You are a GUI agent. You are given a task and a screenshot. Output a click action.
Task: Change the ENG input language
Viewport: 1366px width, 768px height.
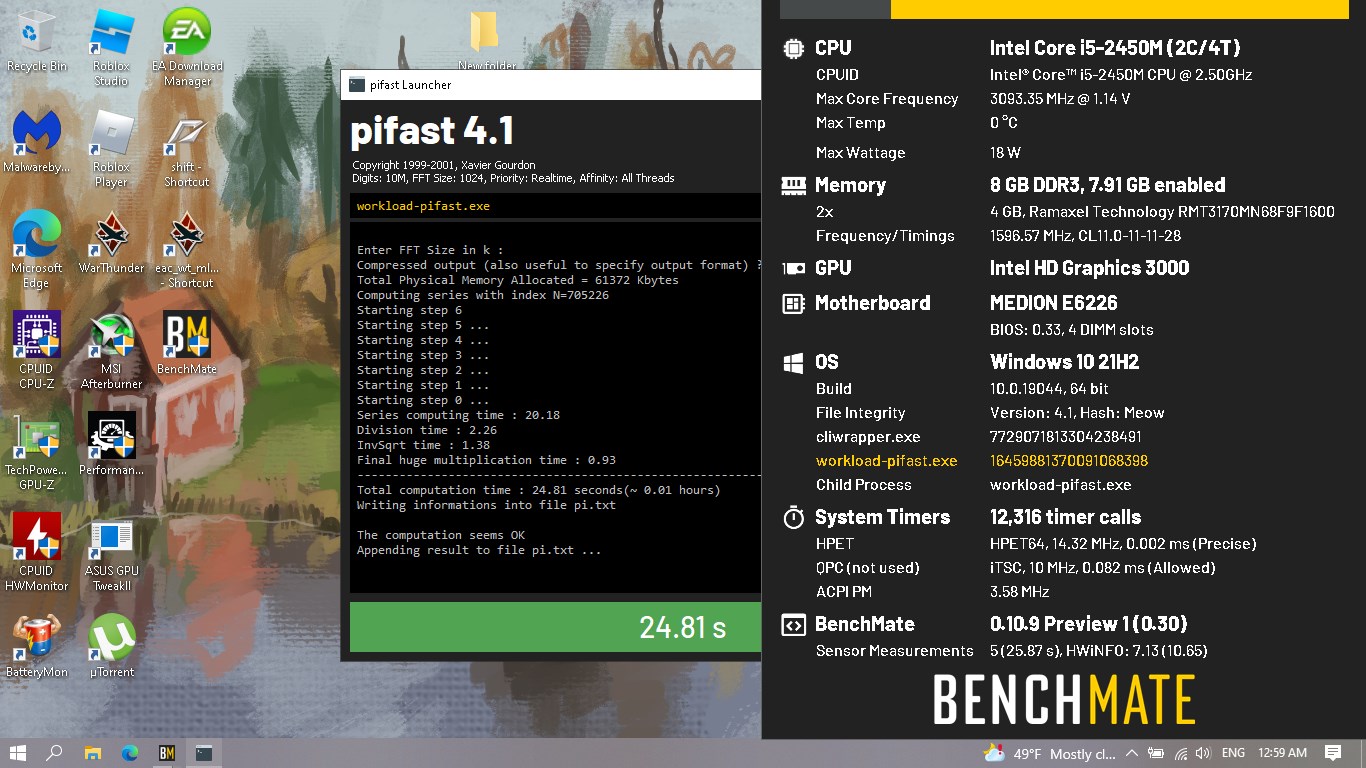click(1233, 753)
